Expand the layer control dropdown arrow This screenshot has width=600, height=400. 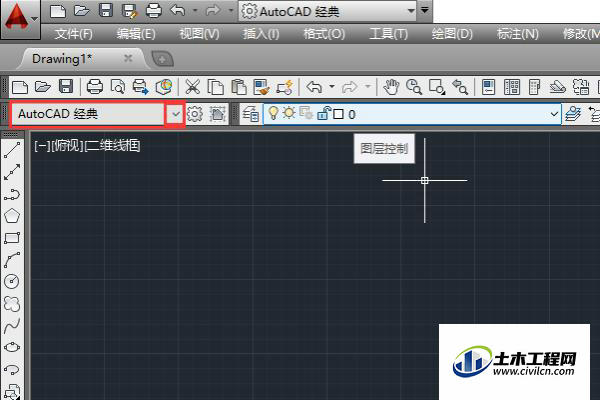pyautogui.click(x=554, y=114)
